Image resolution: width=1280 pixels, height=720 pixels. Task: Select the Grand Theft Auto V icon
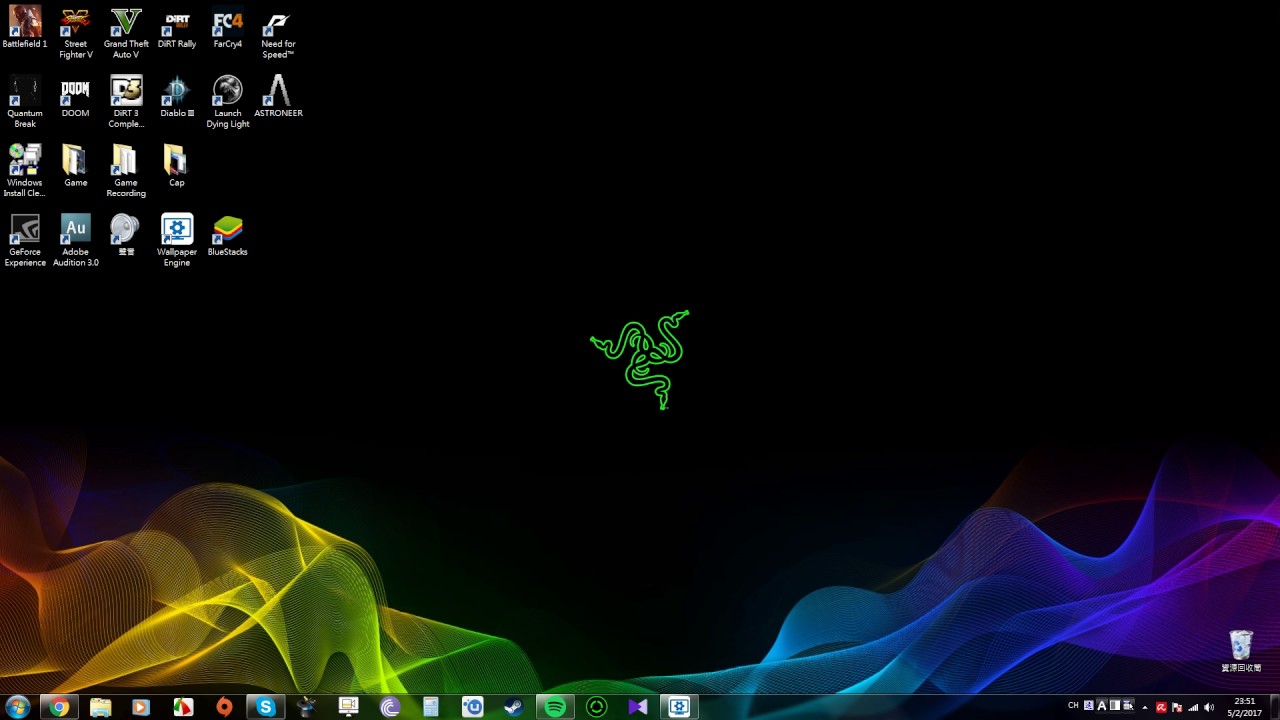[126, 33]
